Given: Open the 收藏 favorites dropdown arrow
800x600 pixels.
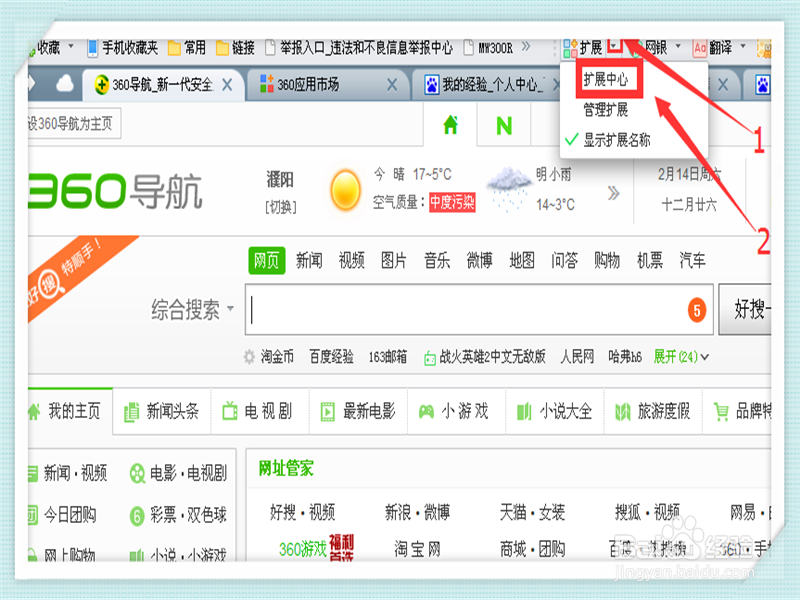Looking at the screenshot, I should click(71, 46).
